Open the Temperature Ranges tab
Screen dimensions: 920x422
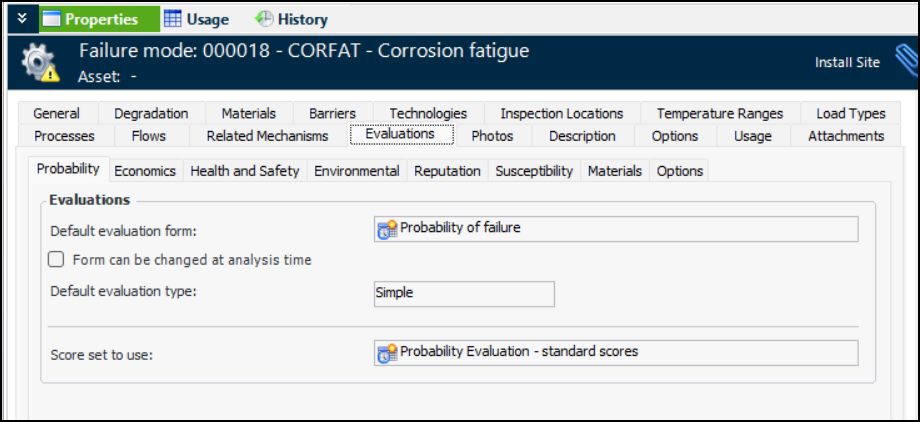click(x=720, y=114)
